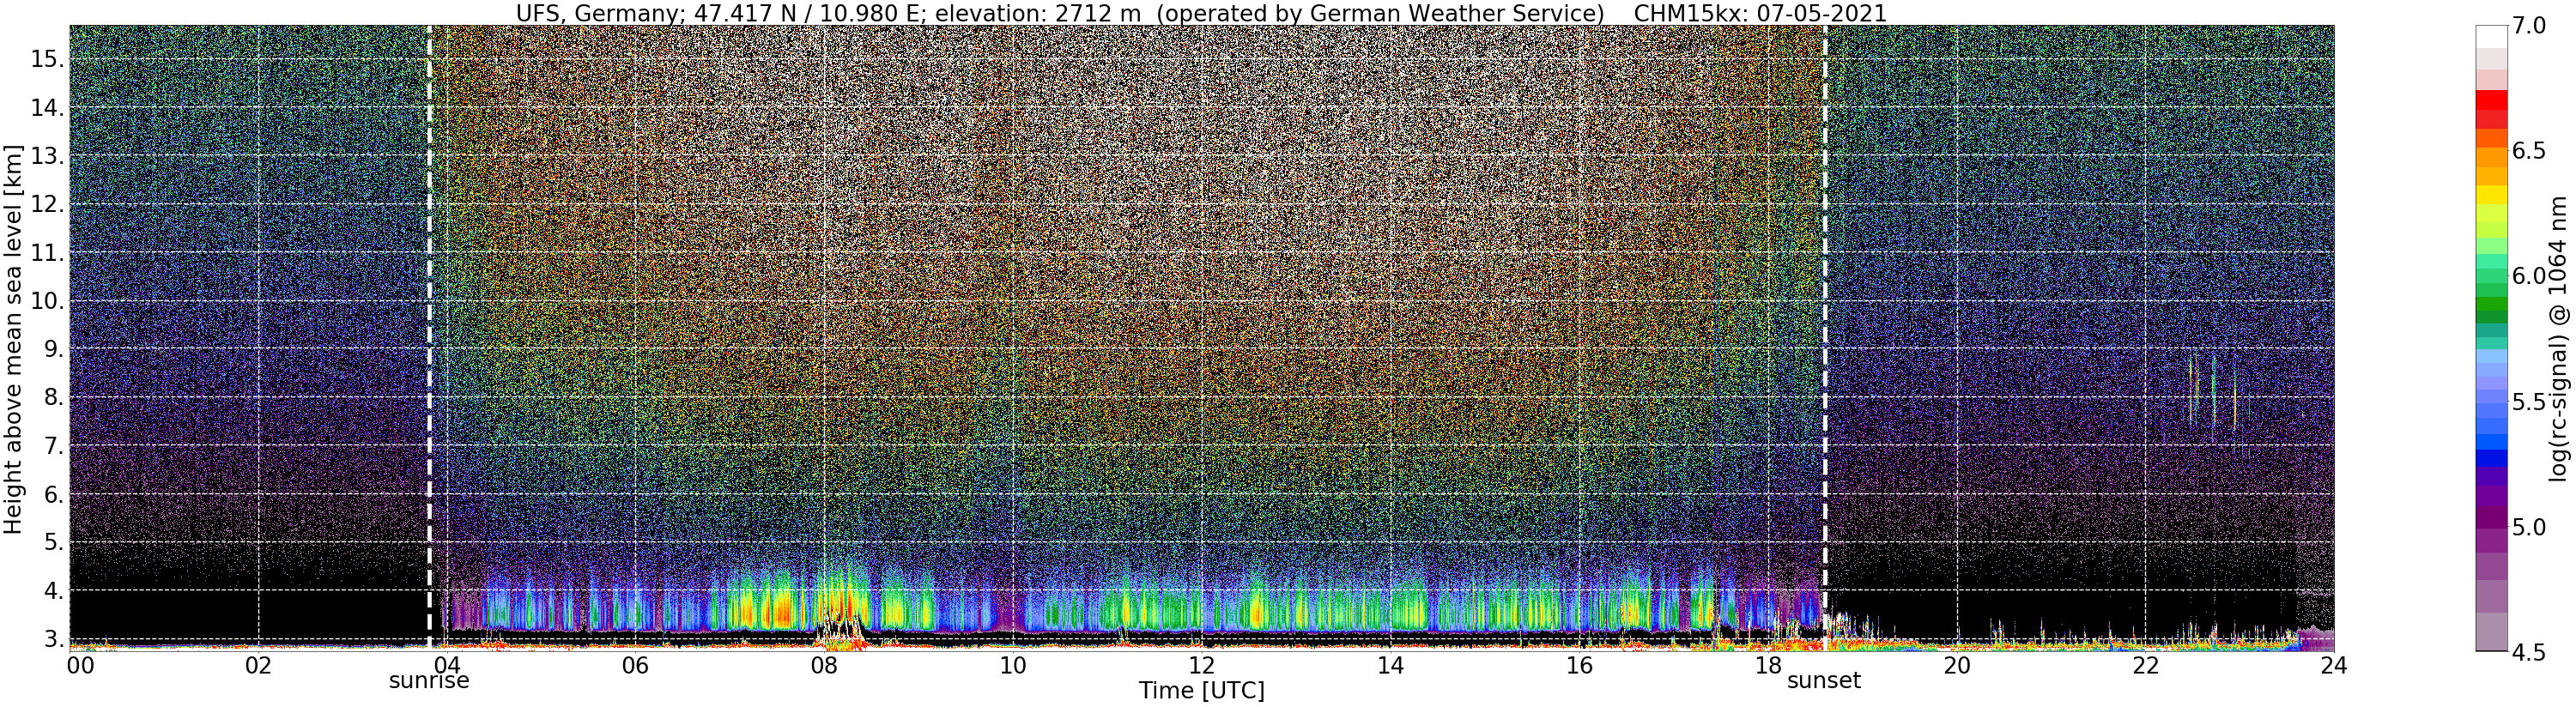This screenshot has width=2576, height=707.
Task: Click the '14.' height tick label
Action: click(x=47, y=108)
